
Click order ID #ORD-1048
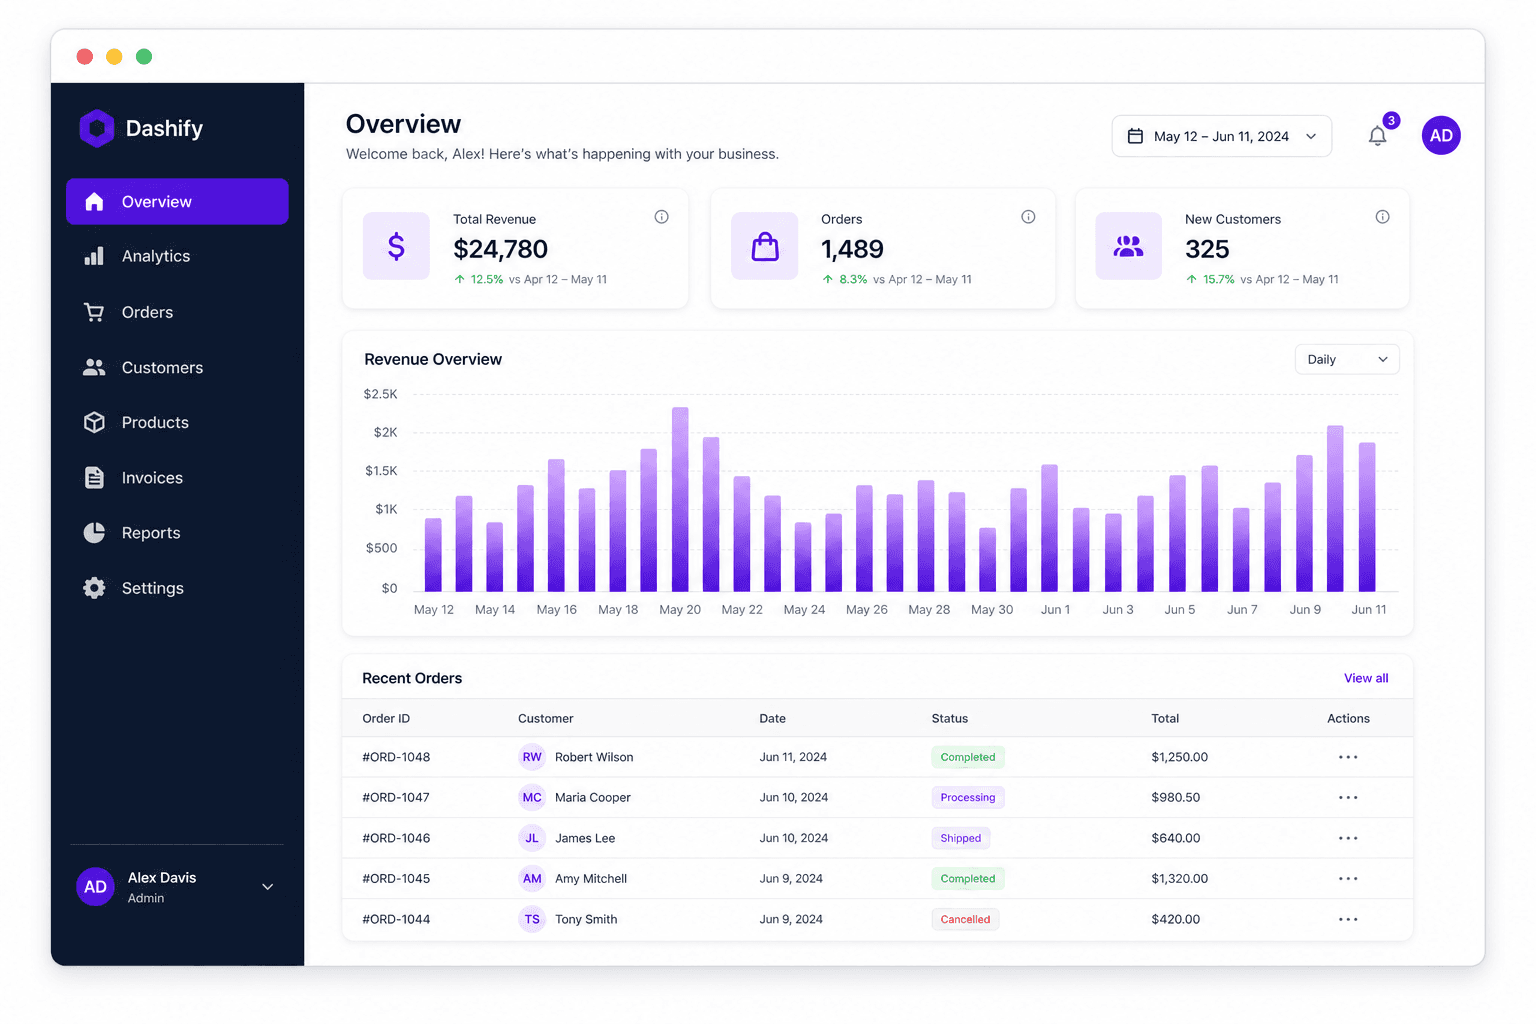pos(396,757)
